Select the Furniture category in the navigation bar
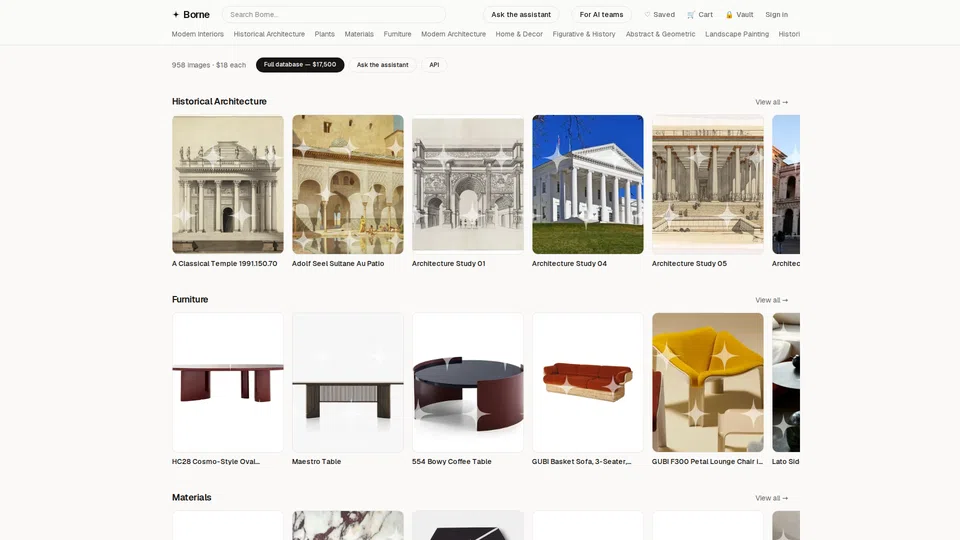Screen dimensions: 960x540 [x=397, y=34]
